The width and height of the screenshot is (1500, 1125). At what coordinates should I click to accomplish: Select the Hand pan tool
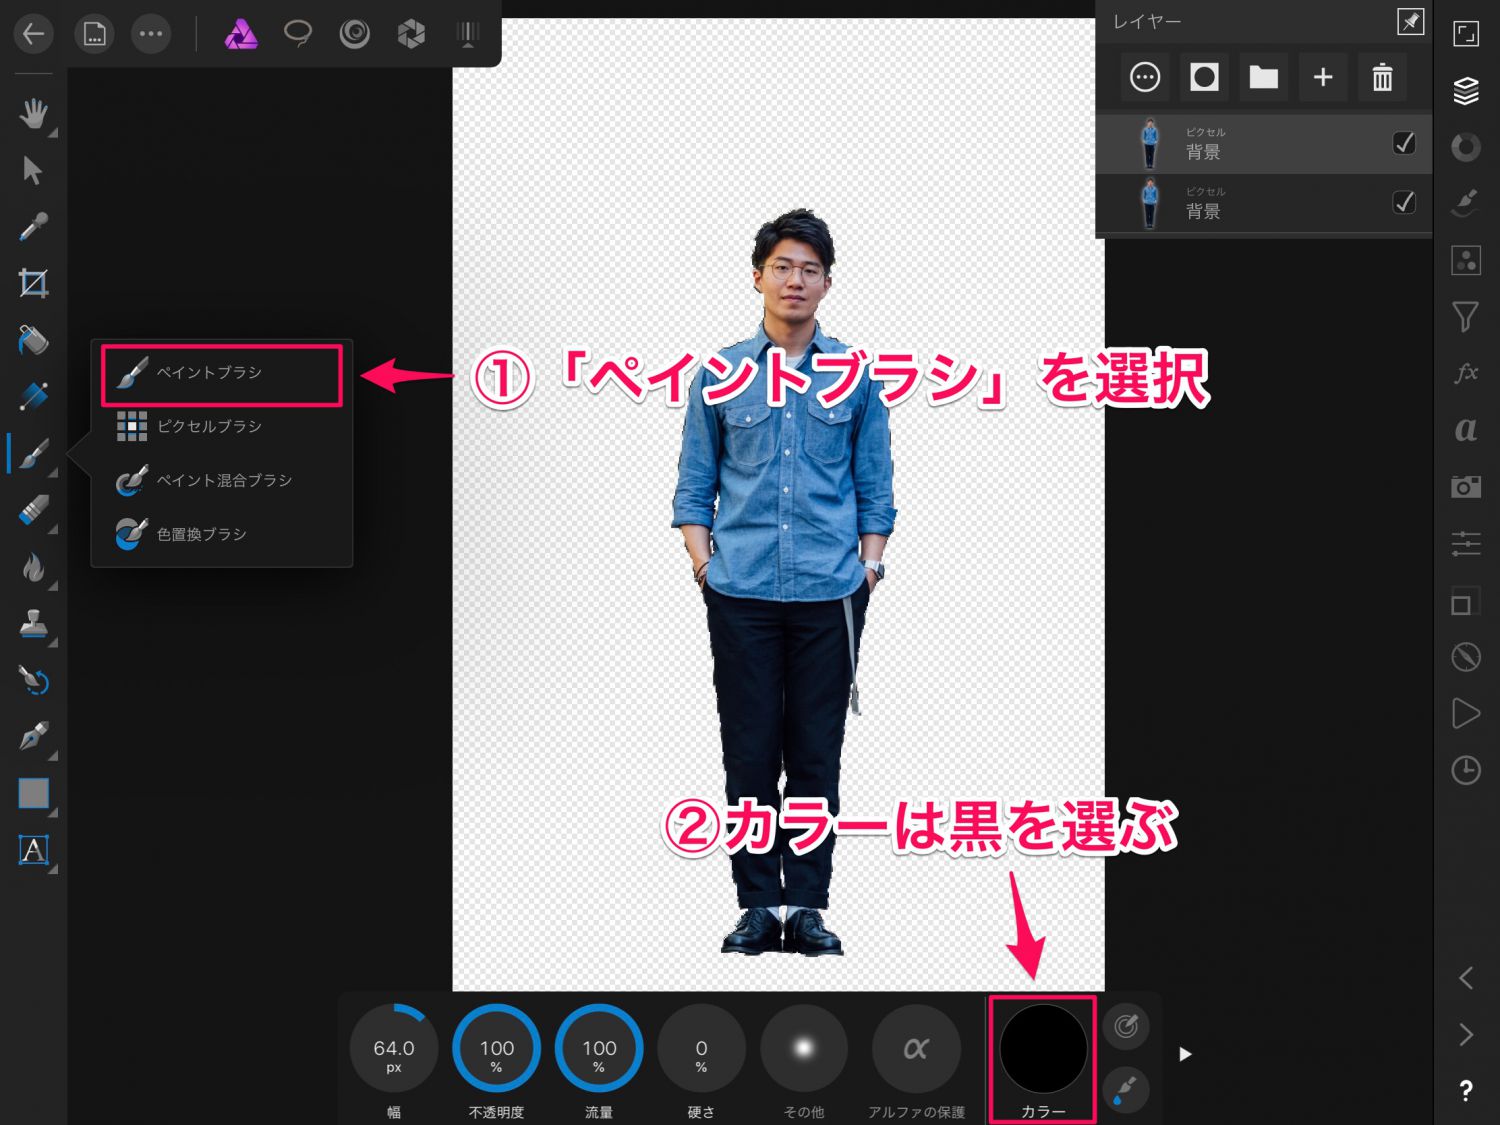[33, 114]
